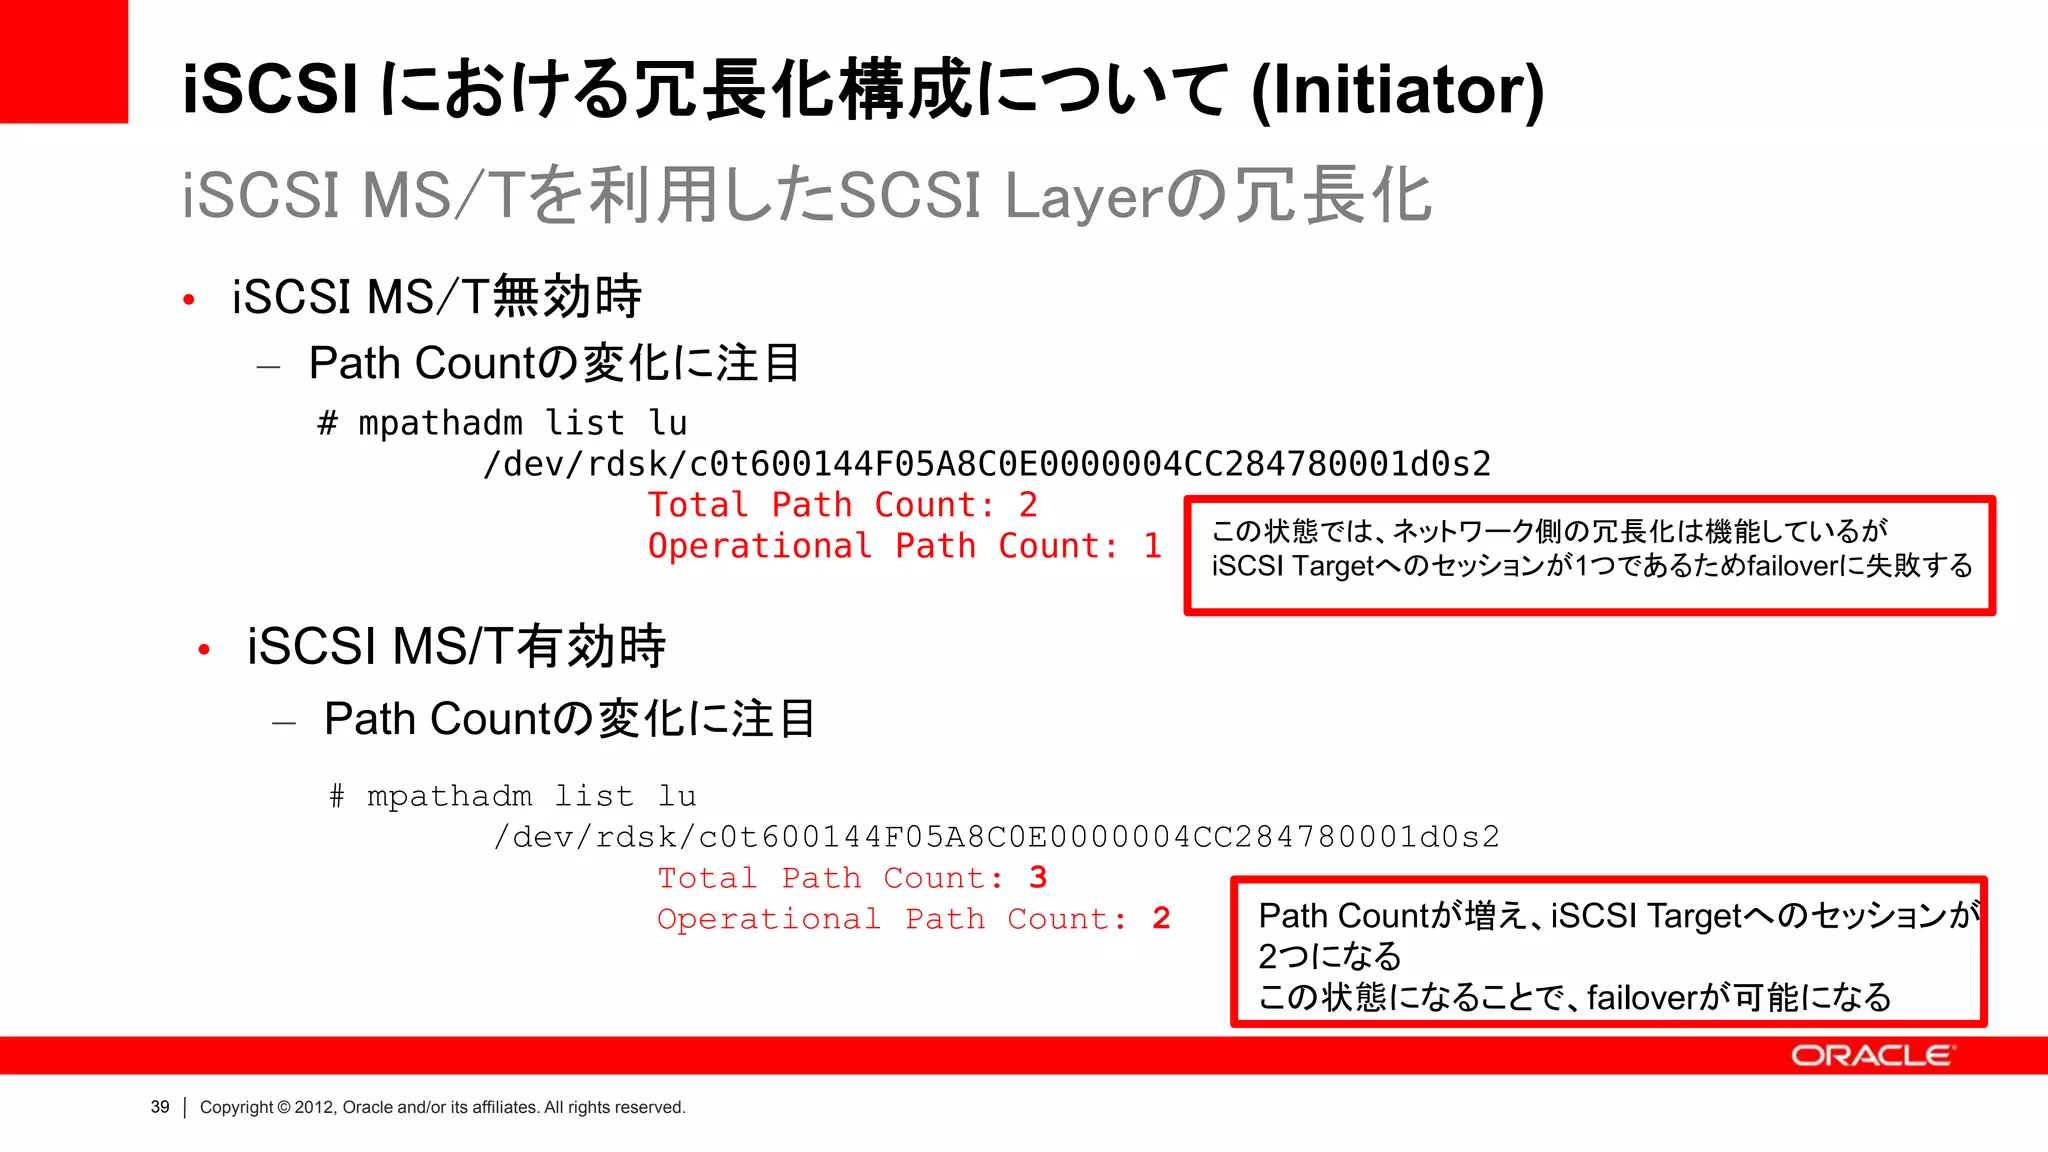Click the note line '2つになる'
This screenshot has width=2048, height=1152.
point(1330,956)
